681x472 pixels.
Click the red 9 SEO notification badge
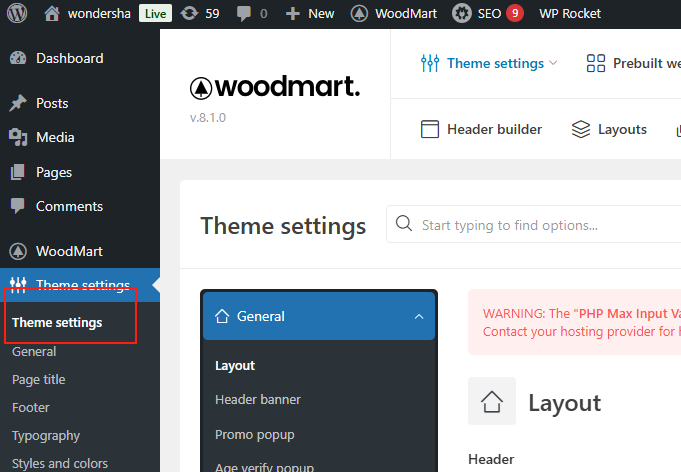coord(515,13)
